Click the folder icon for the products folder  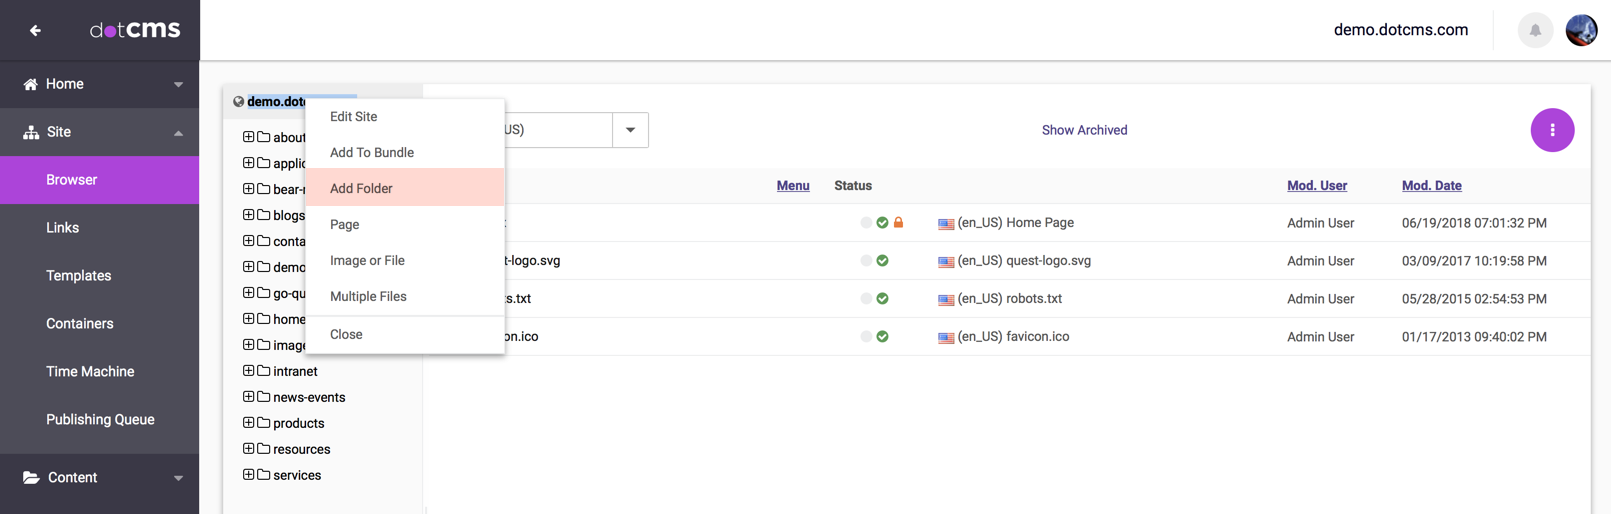[x=264, y=423]
